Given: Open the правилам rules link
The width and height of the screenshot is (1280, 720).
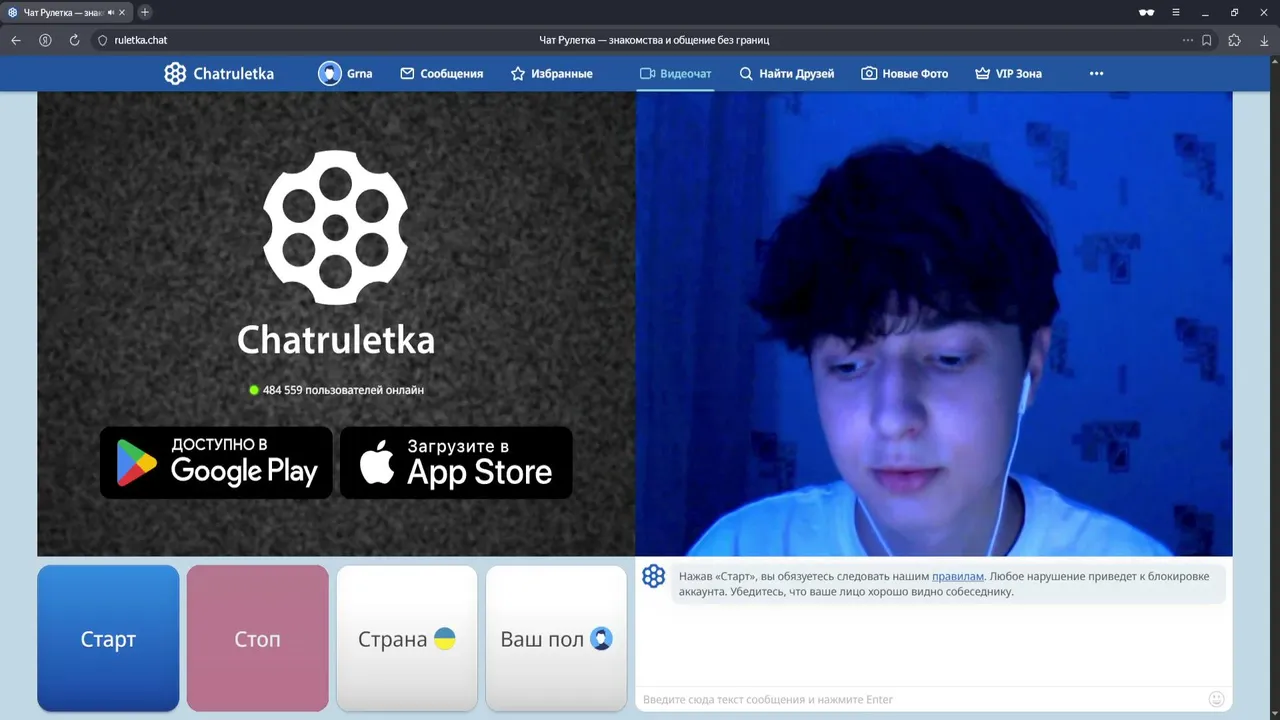Looking at the screenshot, I should click(958, 576).
